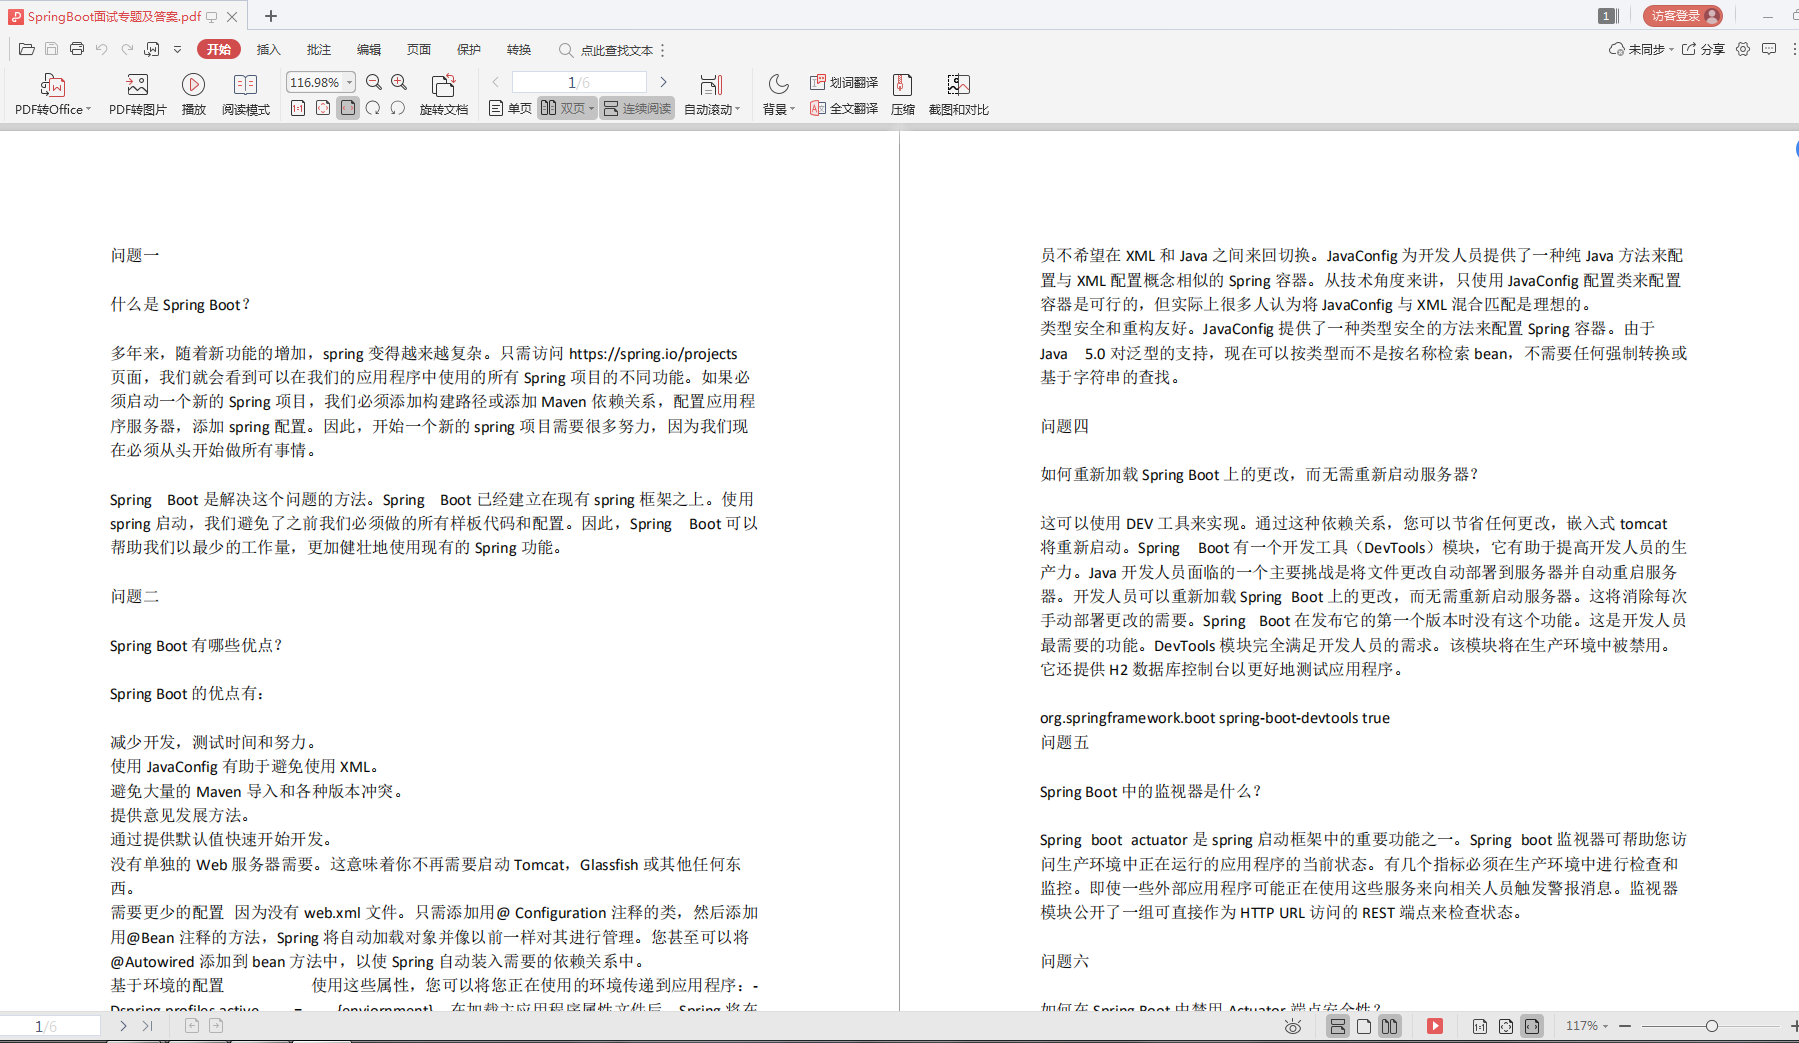
Task: Open the 插入 ribbon tab
Action: point(269,50)
